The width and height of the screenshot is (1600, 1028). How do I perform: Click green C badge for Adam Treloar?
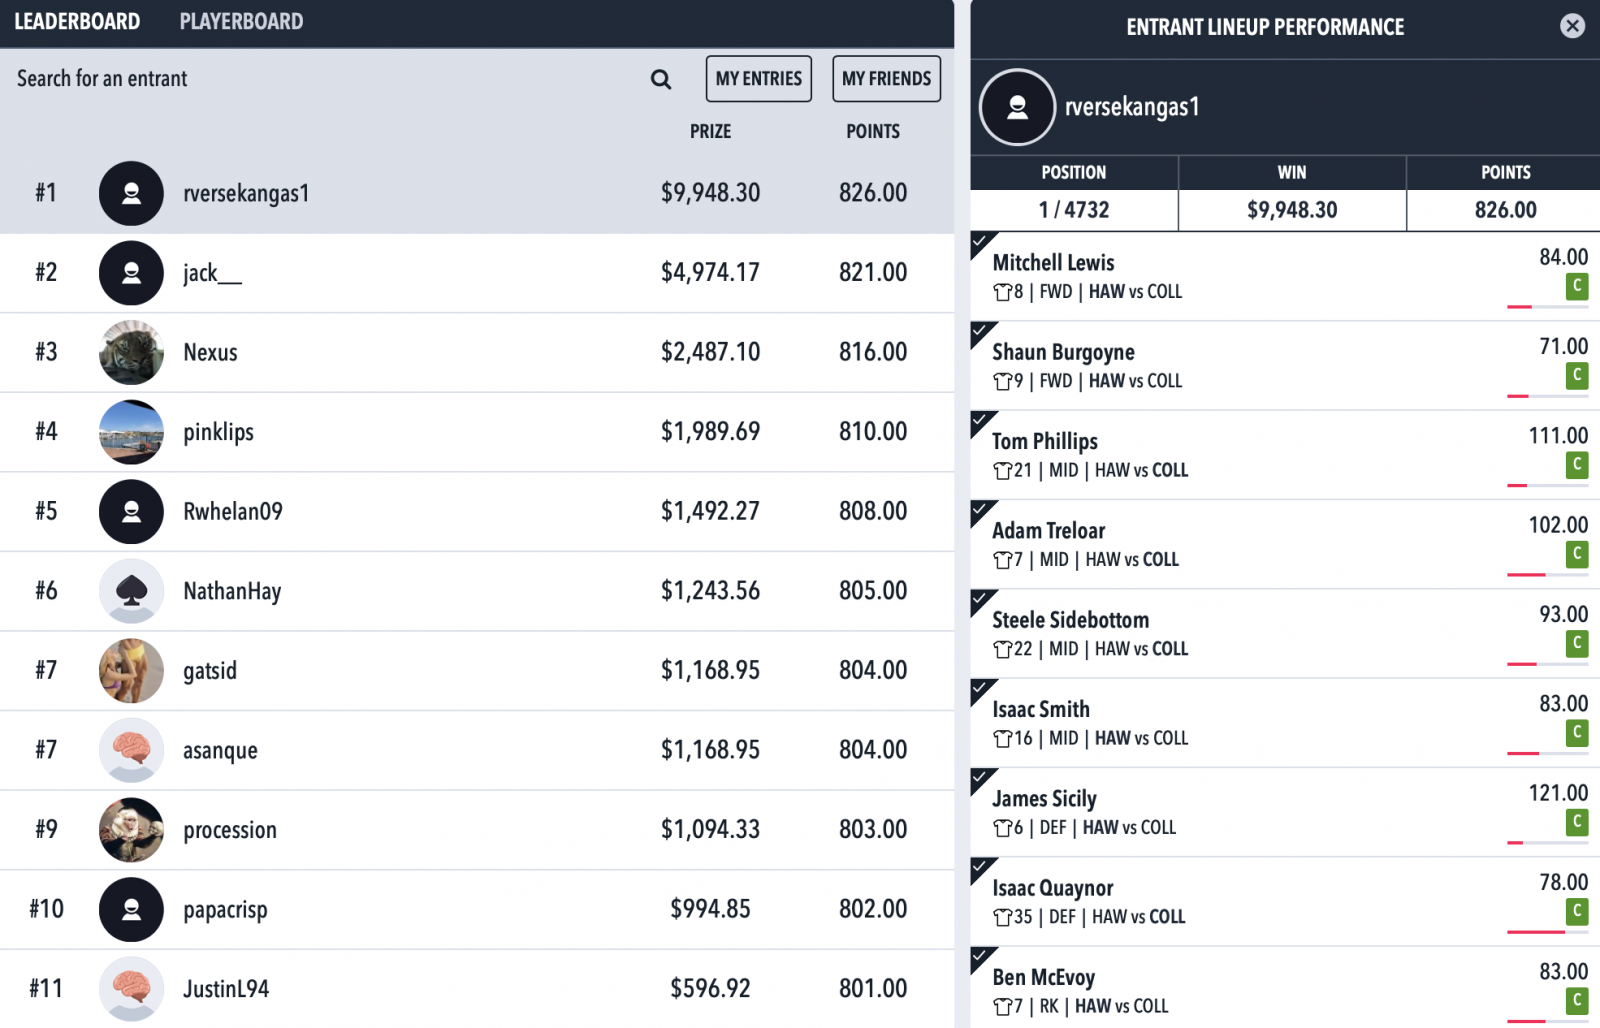[1577, 553]
